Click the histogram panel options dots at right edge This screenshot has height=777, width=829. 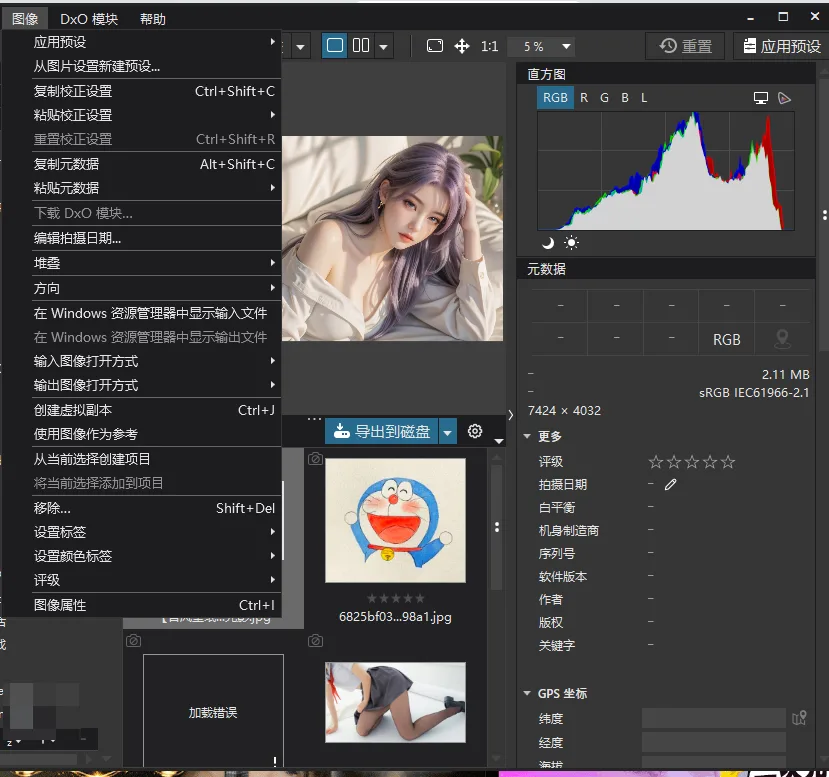tap(824, 215)
